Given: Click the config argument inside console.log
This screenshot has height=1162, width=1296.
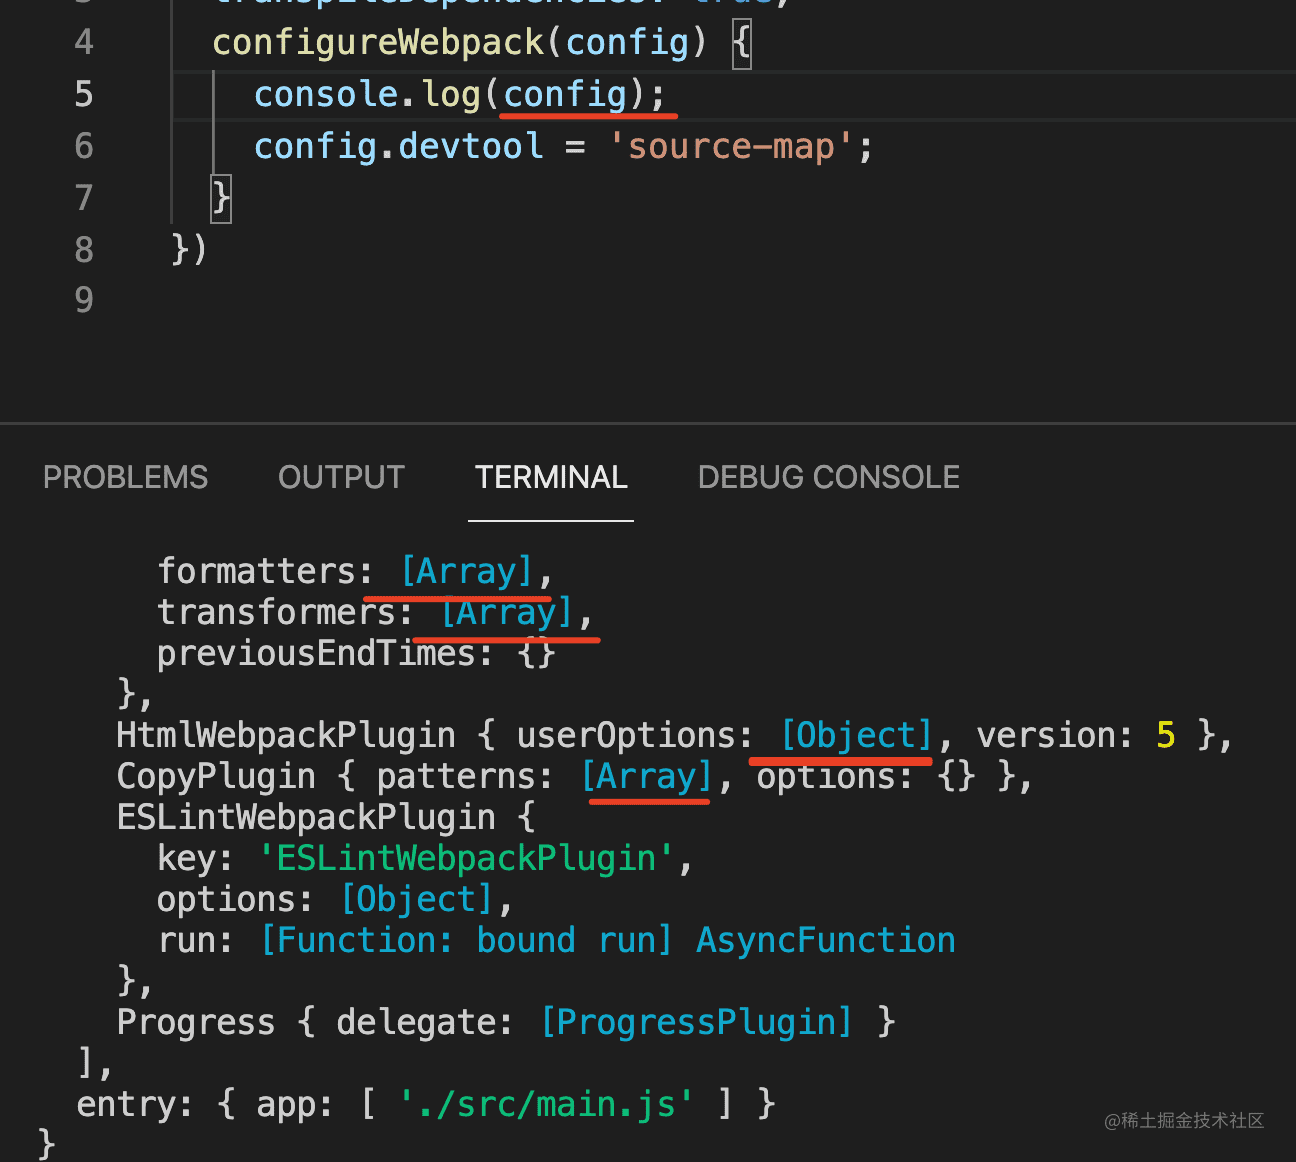Looking at the screenshot, I should 565,94.
